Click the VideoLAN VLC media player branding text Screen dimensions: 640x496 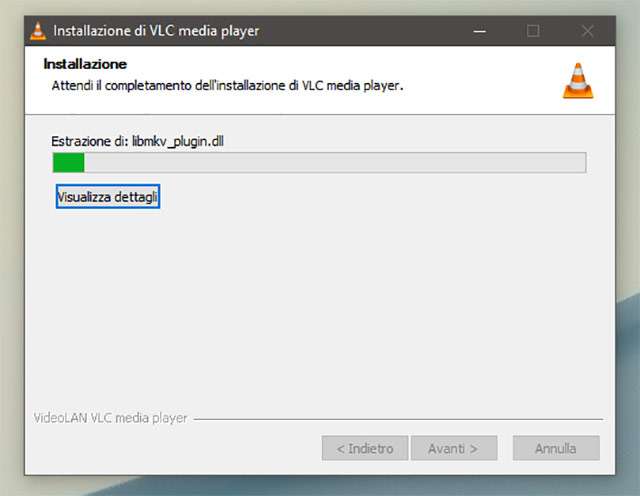point(110,418)
